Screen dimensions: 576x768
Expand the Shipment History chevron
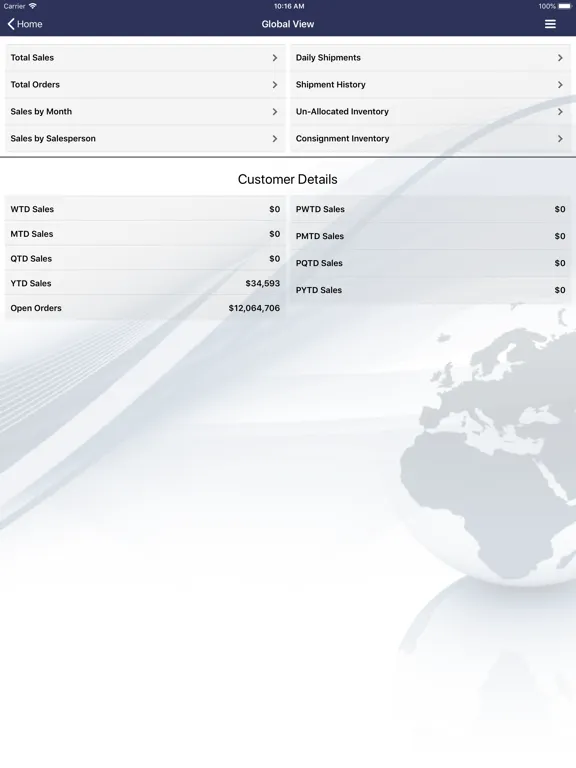click(x=560, y=85)
